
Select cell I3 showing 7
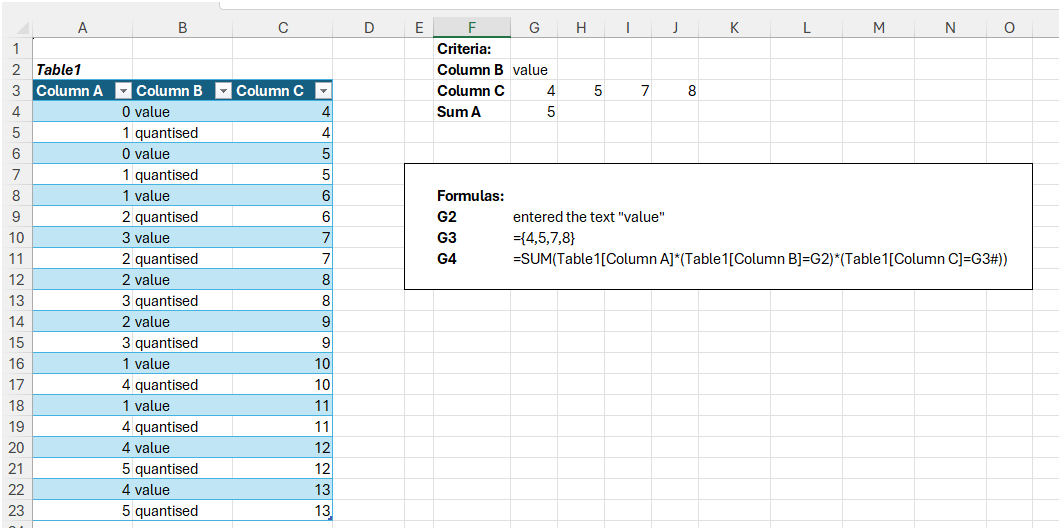(x=628, y=91)
